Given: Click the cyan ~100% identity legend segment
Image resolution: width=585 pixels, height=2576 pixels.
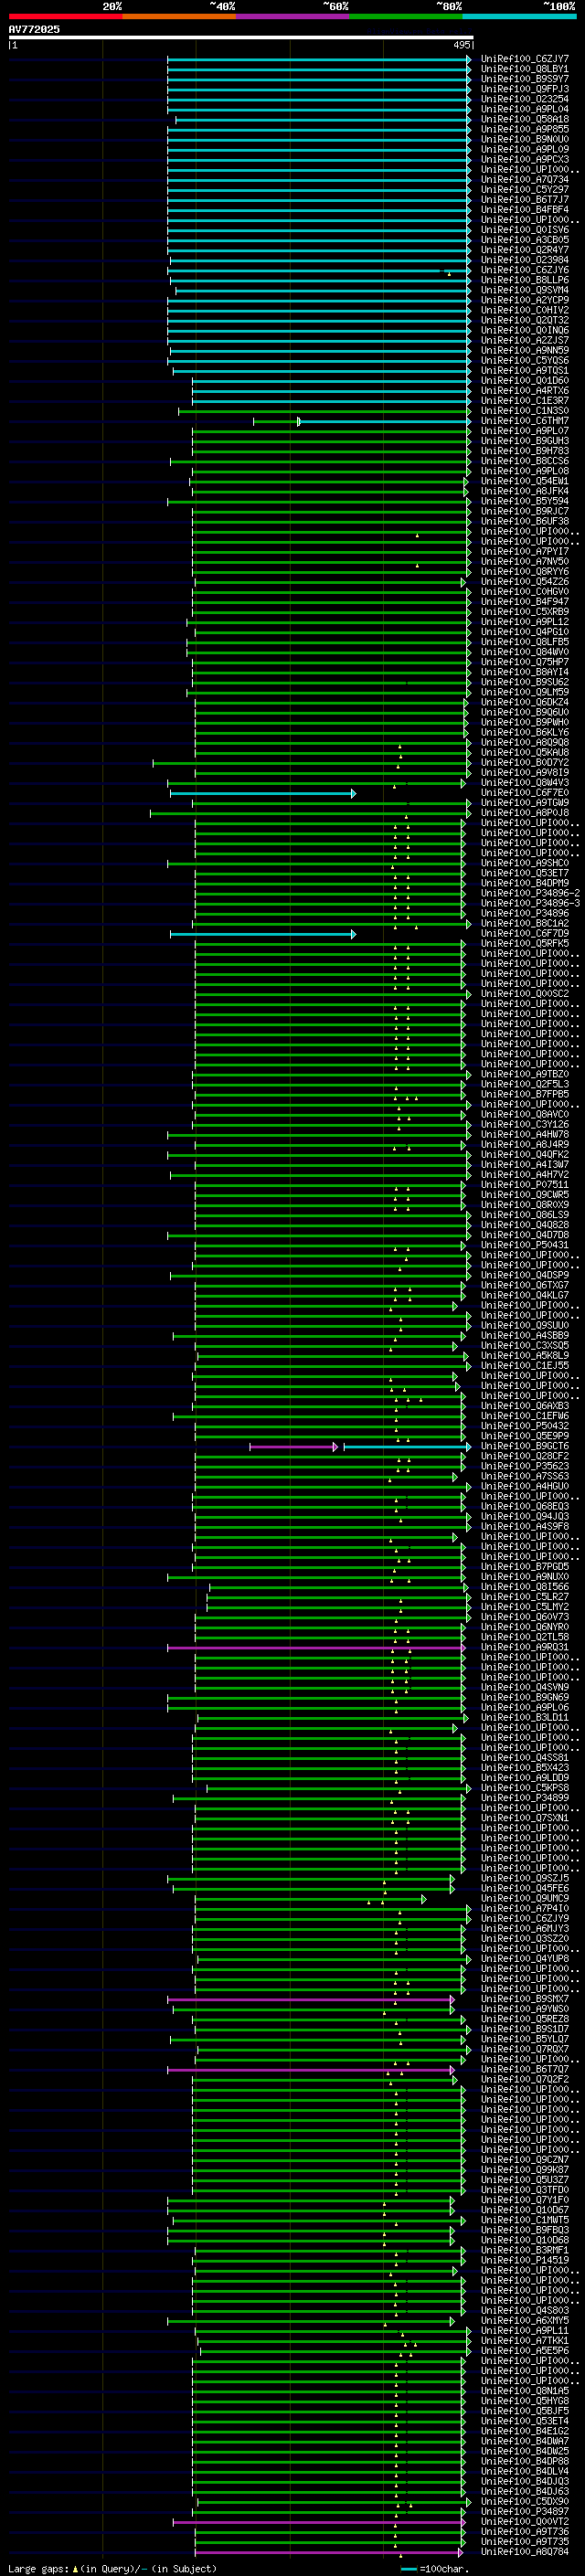Looking at the screenshot, I should (x=519, y=16).
